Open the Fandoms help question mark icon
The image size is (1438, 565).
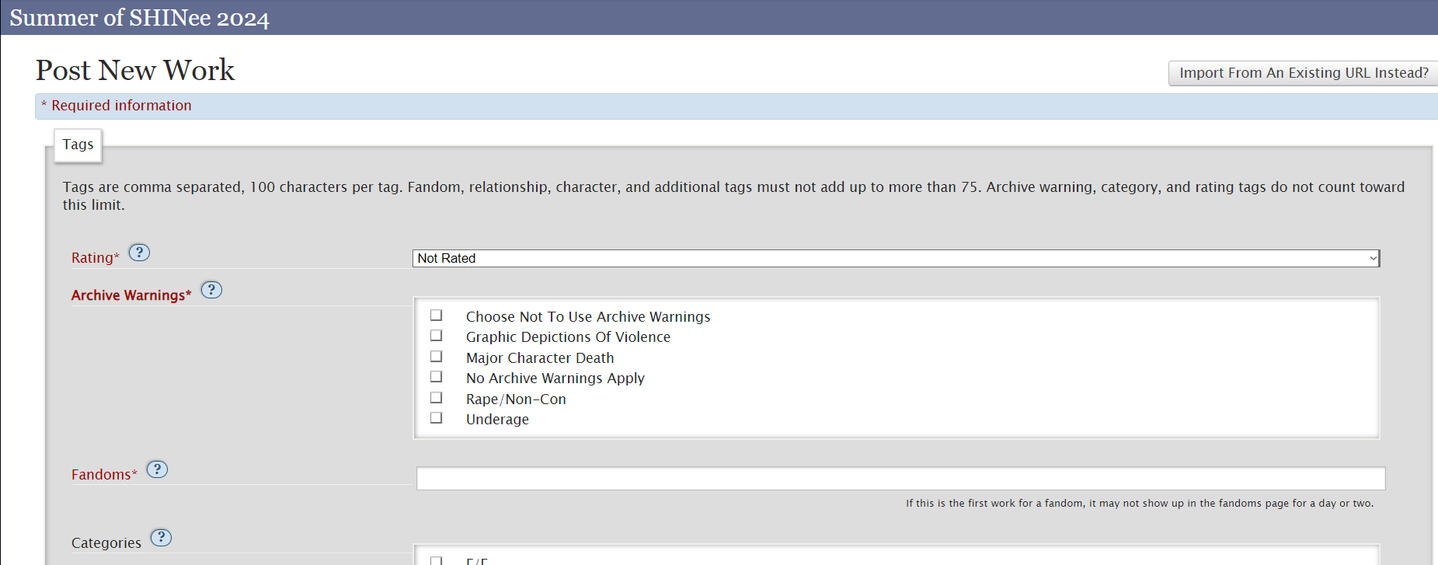[x=157, y=469]
